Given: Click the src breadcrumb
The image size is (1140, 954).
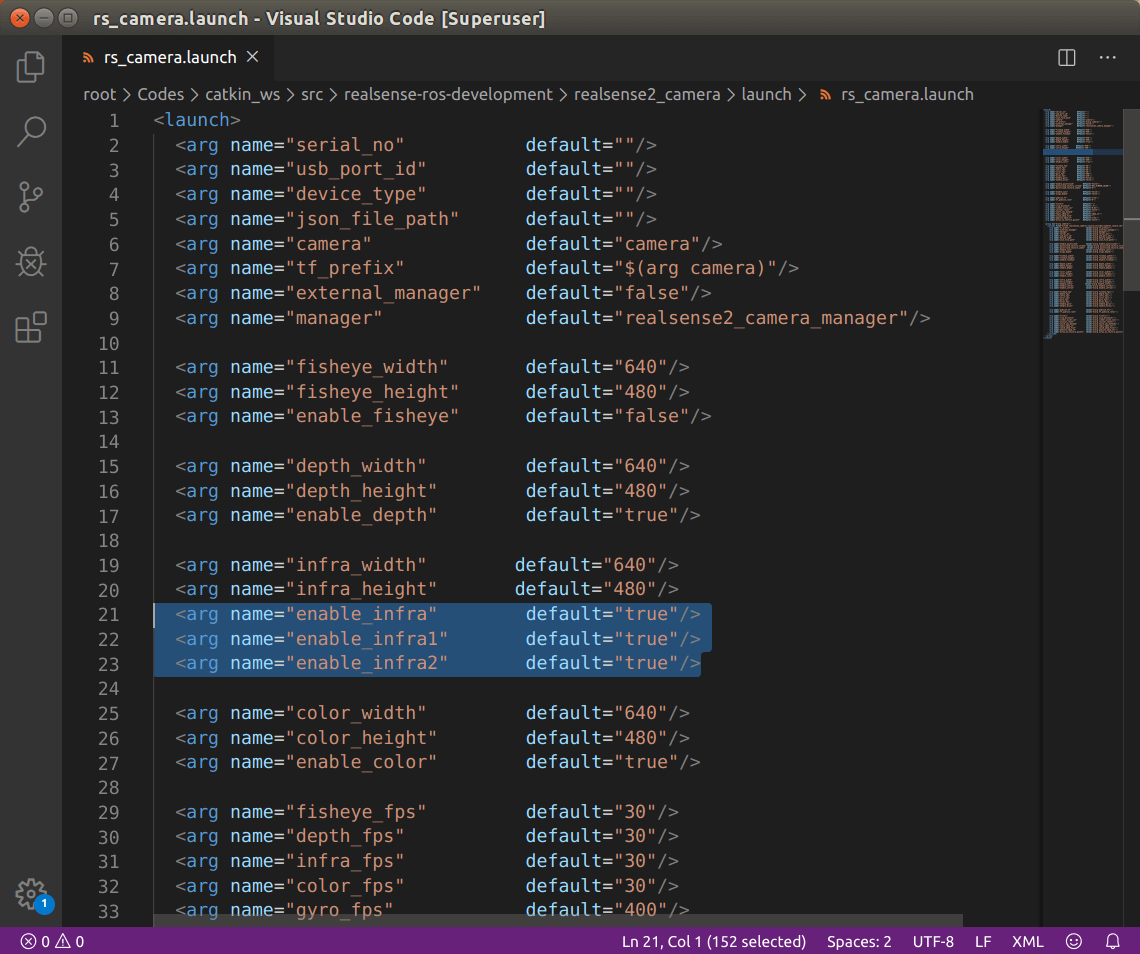Looking at the screenshot, I should (x=312, y=95).
